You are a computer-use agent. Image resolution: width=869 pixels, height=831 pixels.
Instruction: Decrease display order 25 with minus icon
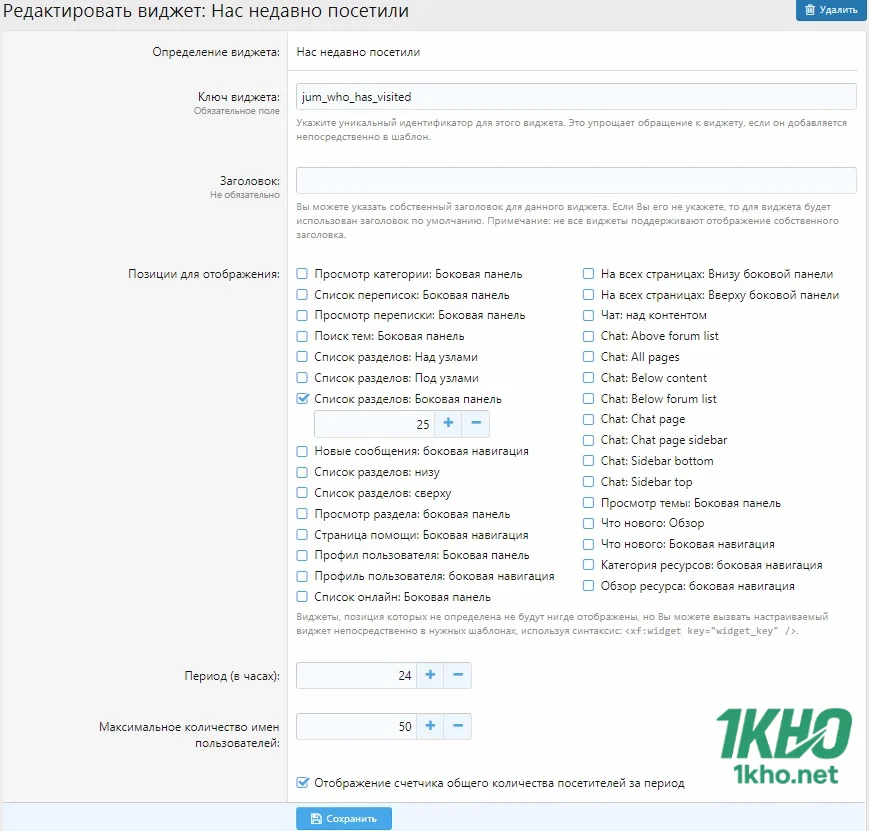point(476,423)
